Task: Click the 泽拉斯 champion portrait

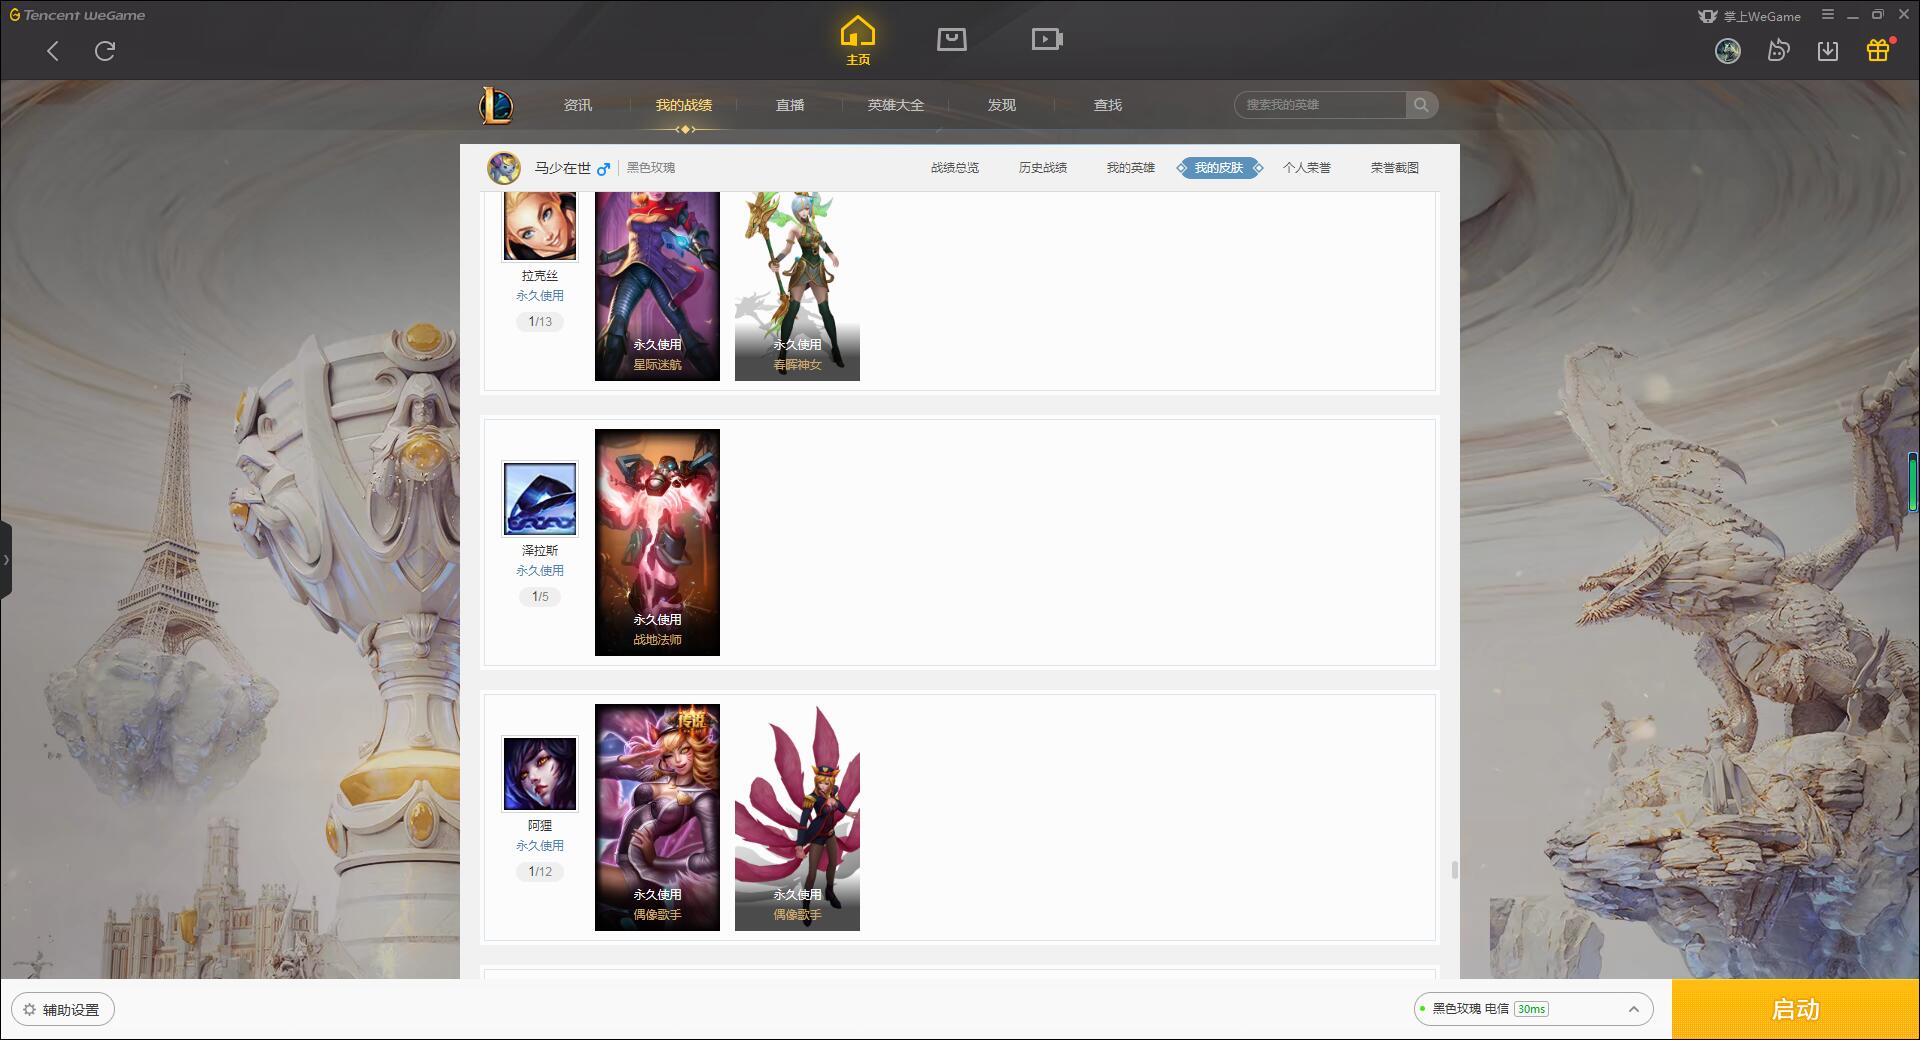Action: (x=540, y=499)
